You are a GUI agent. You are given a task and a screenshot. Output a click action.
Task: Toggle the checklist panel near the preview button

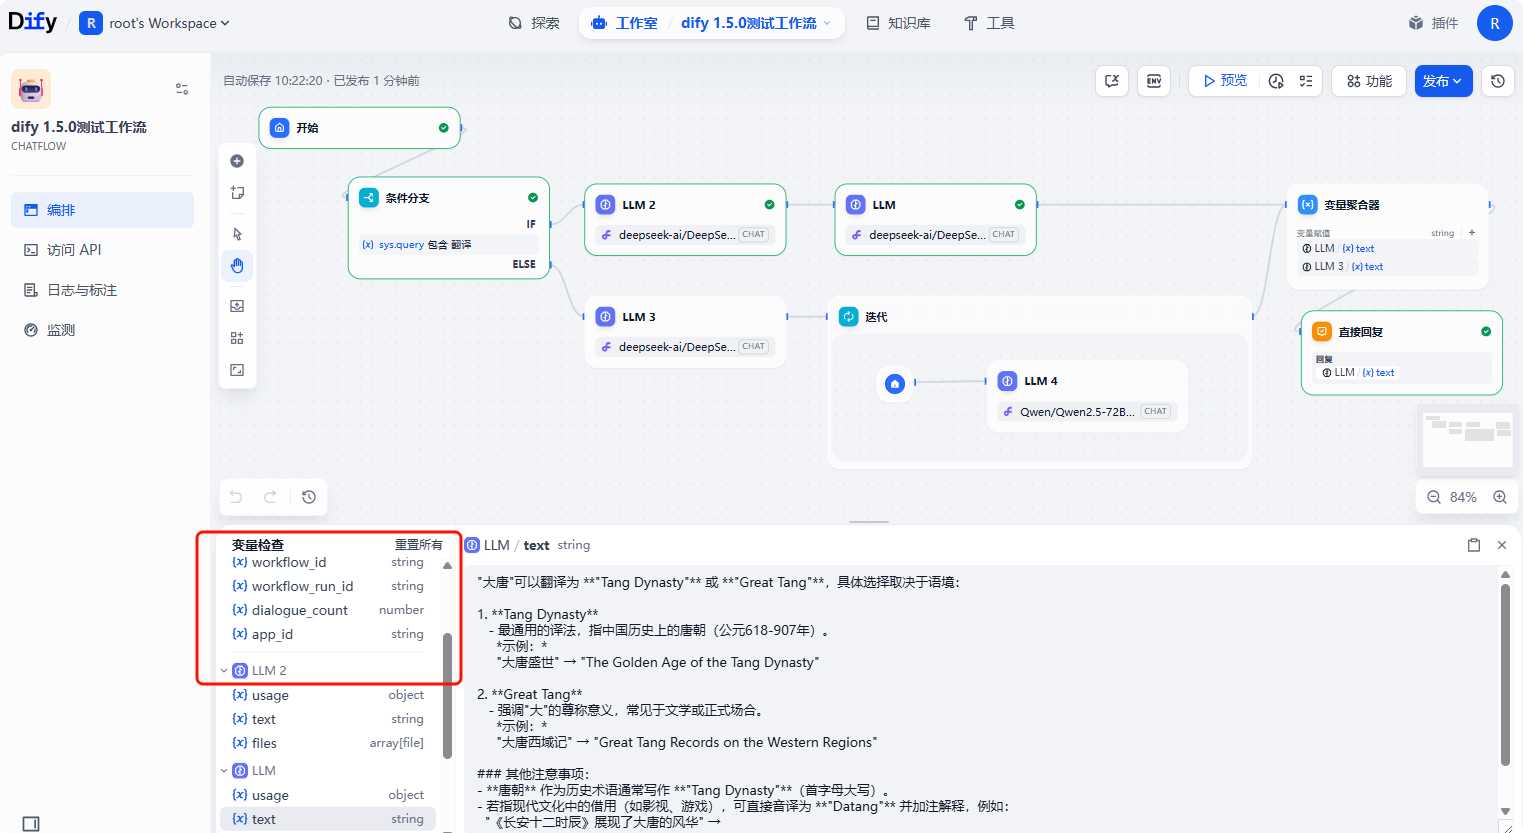coord(1308,81)
